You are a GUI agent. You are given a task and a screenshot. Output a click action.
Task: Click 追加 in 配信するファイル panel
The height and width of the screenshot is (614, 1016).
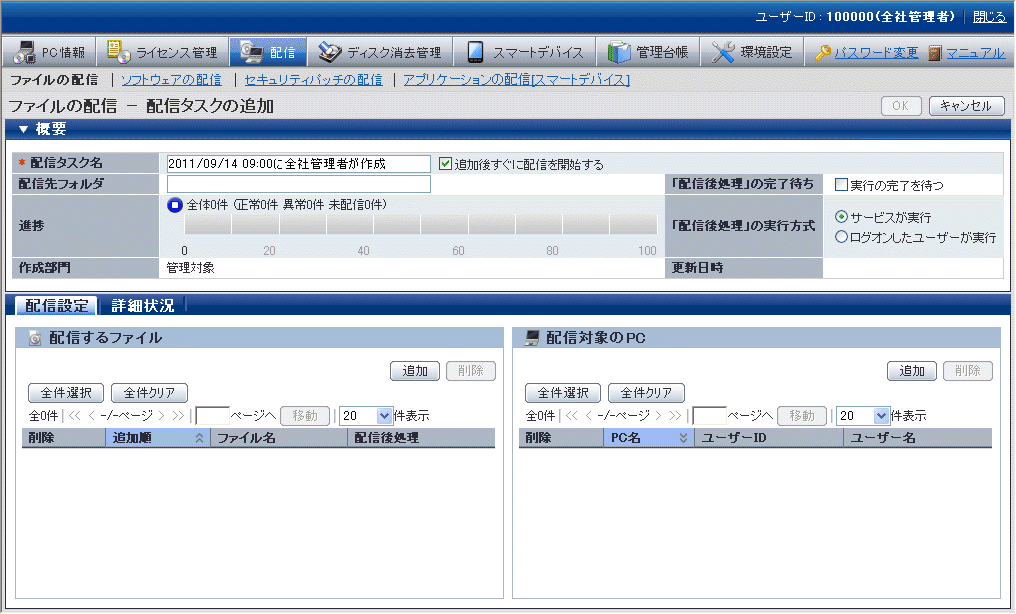tap(415, 370)
